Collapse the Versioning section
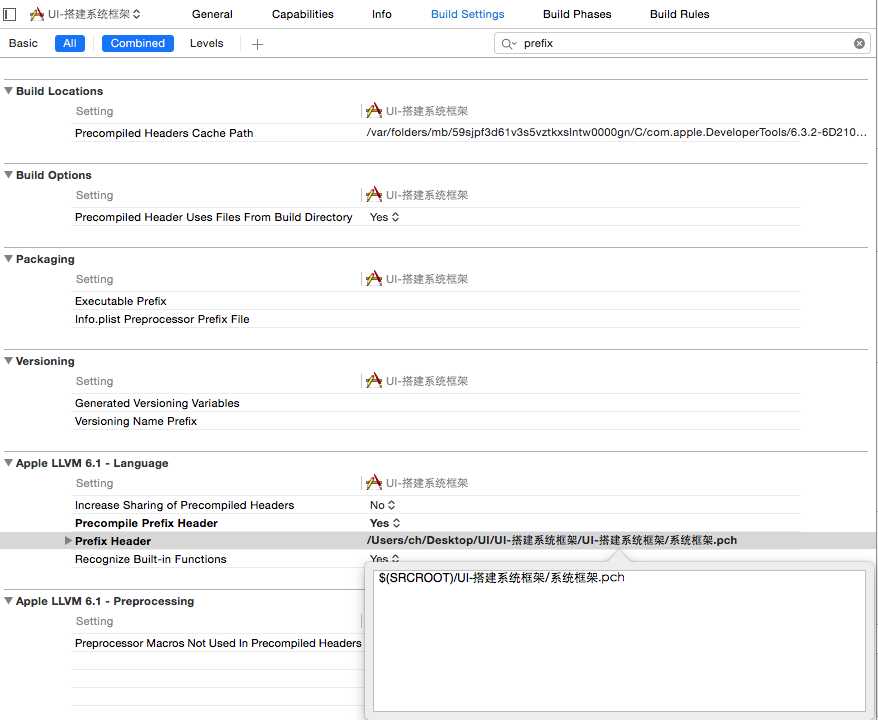Image resolution: width=878 pixels, height=720 pixels. 8,361
